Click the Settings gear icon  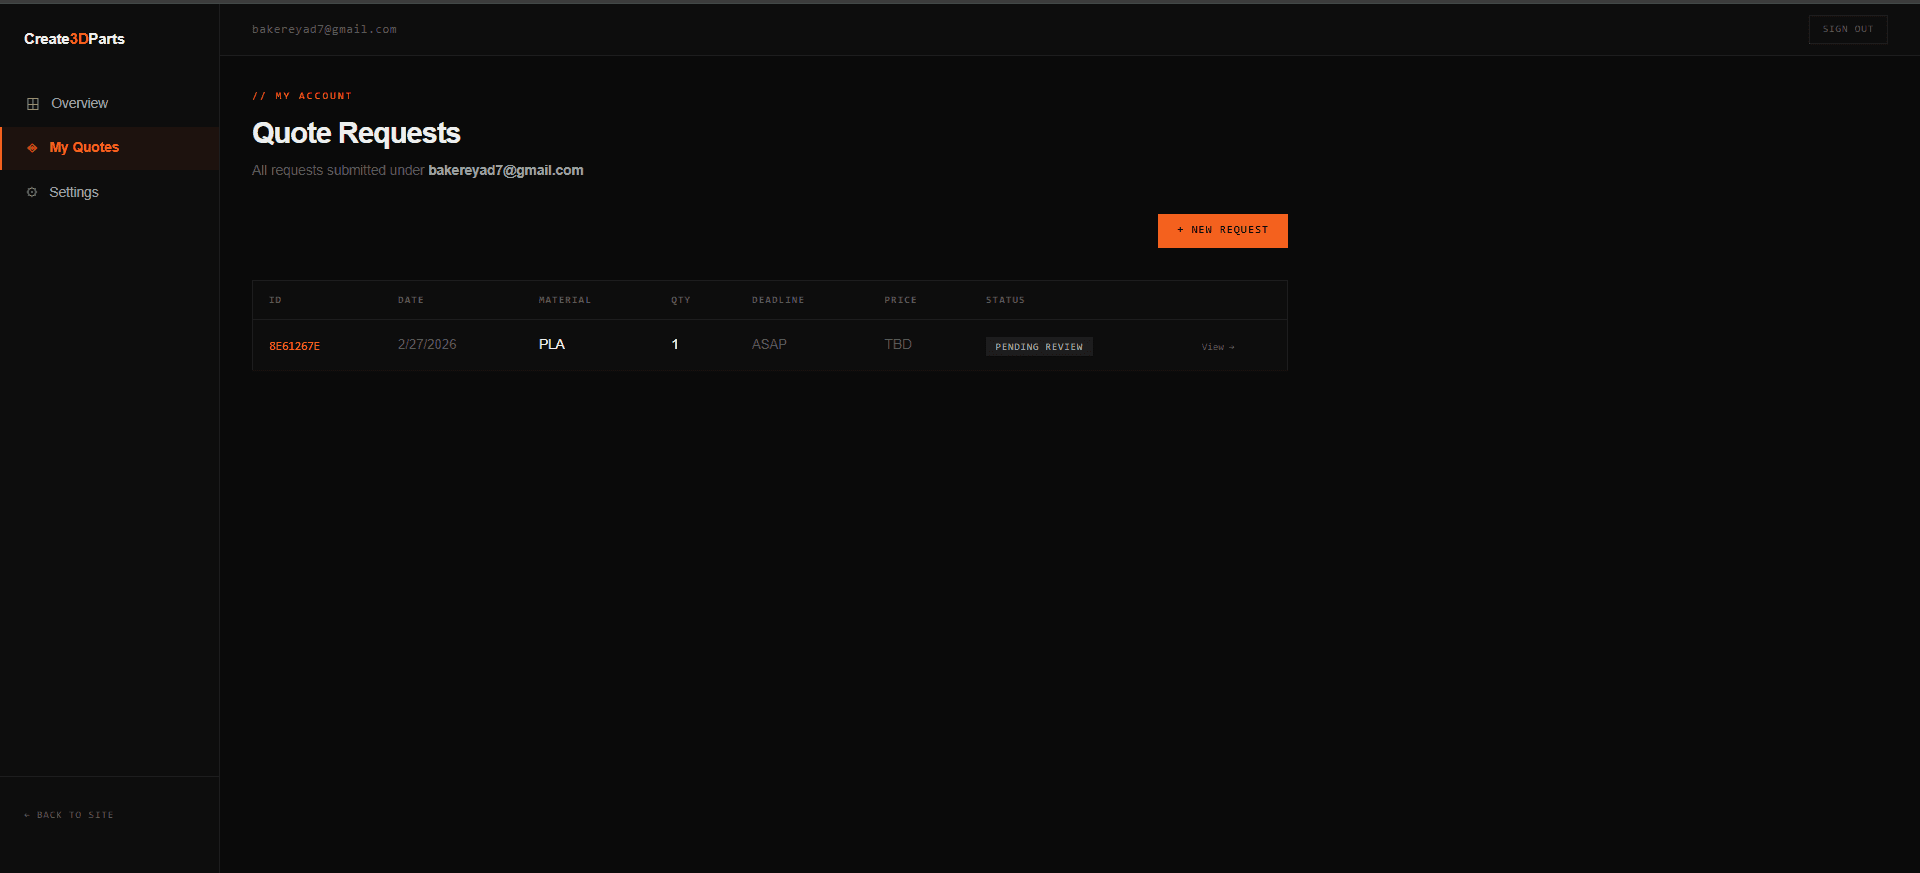click(32, 192)
